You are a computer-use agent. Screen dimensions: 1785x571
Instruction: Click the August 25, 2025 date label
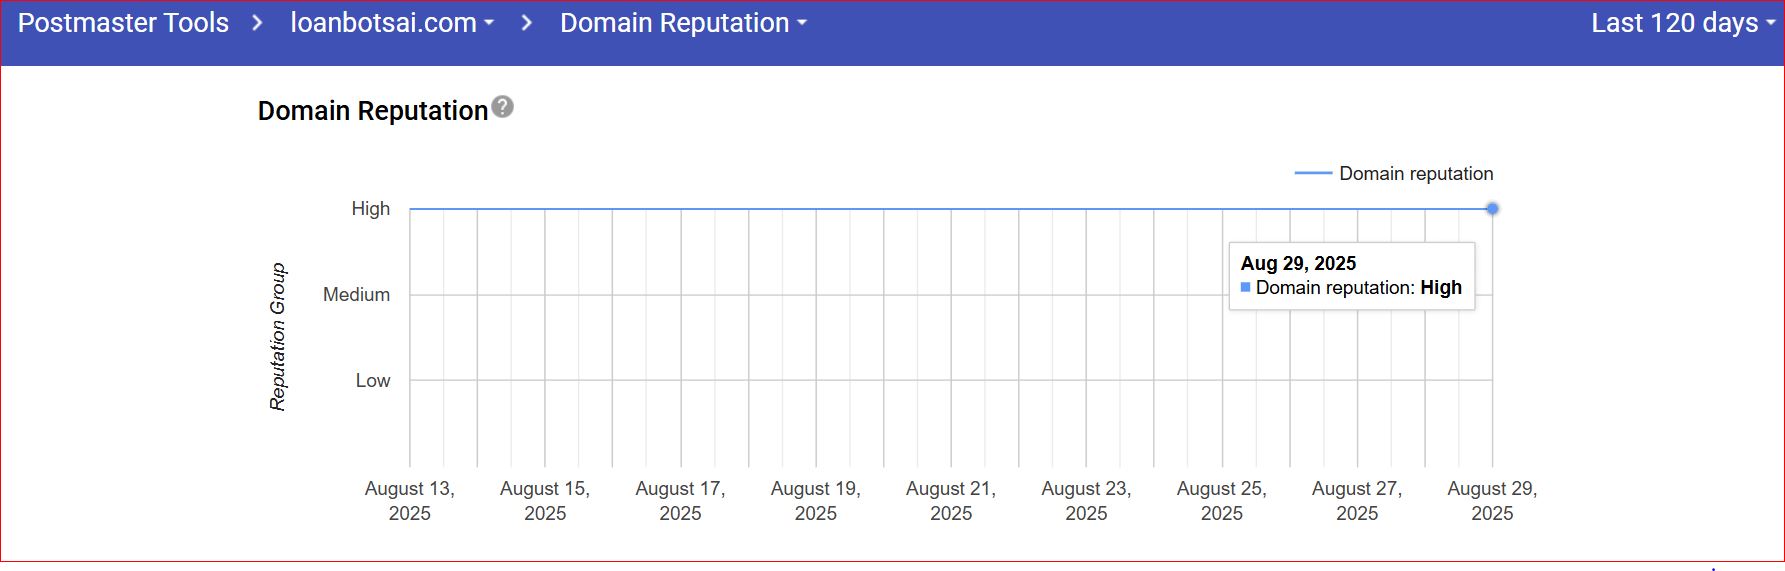(x=1222, y=501)
